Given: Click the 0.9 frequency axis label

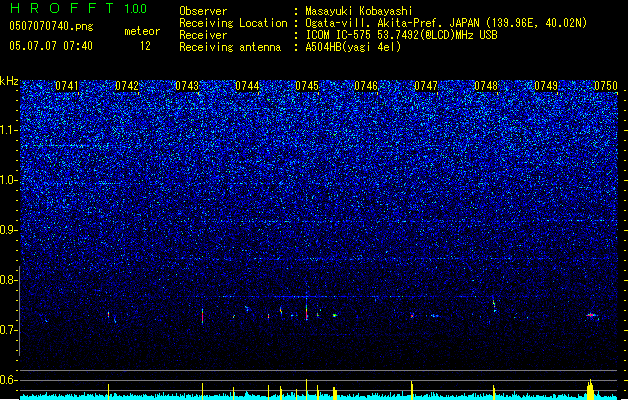Looking at the screenshot, I should [x=8, y=230].
